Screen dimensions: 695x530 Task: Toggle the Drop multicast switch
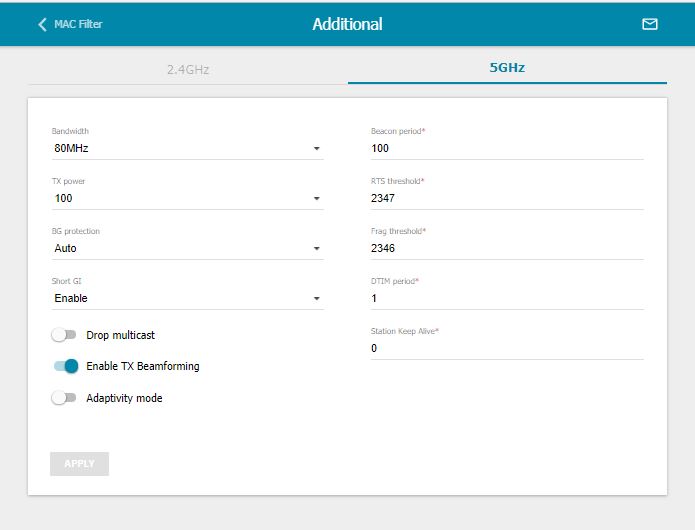(x=65, y=335)
